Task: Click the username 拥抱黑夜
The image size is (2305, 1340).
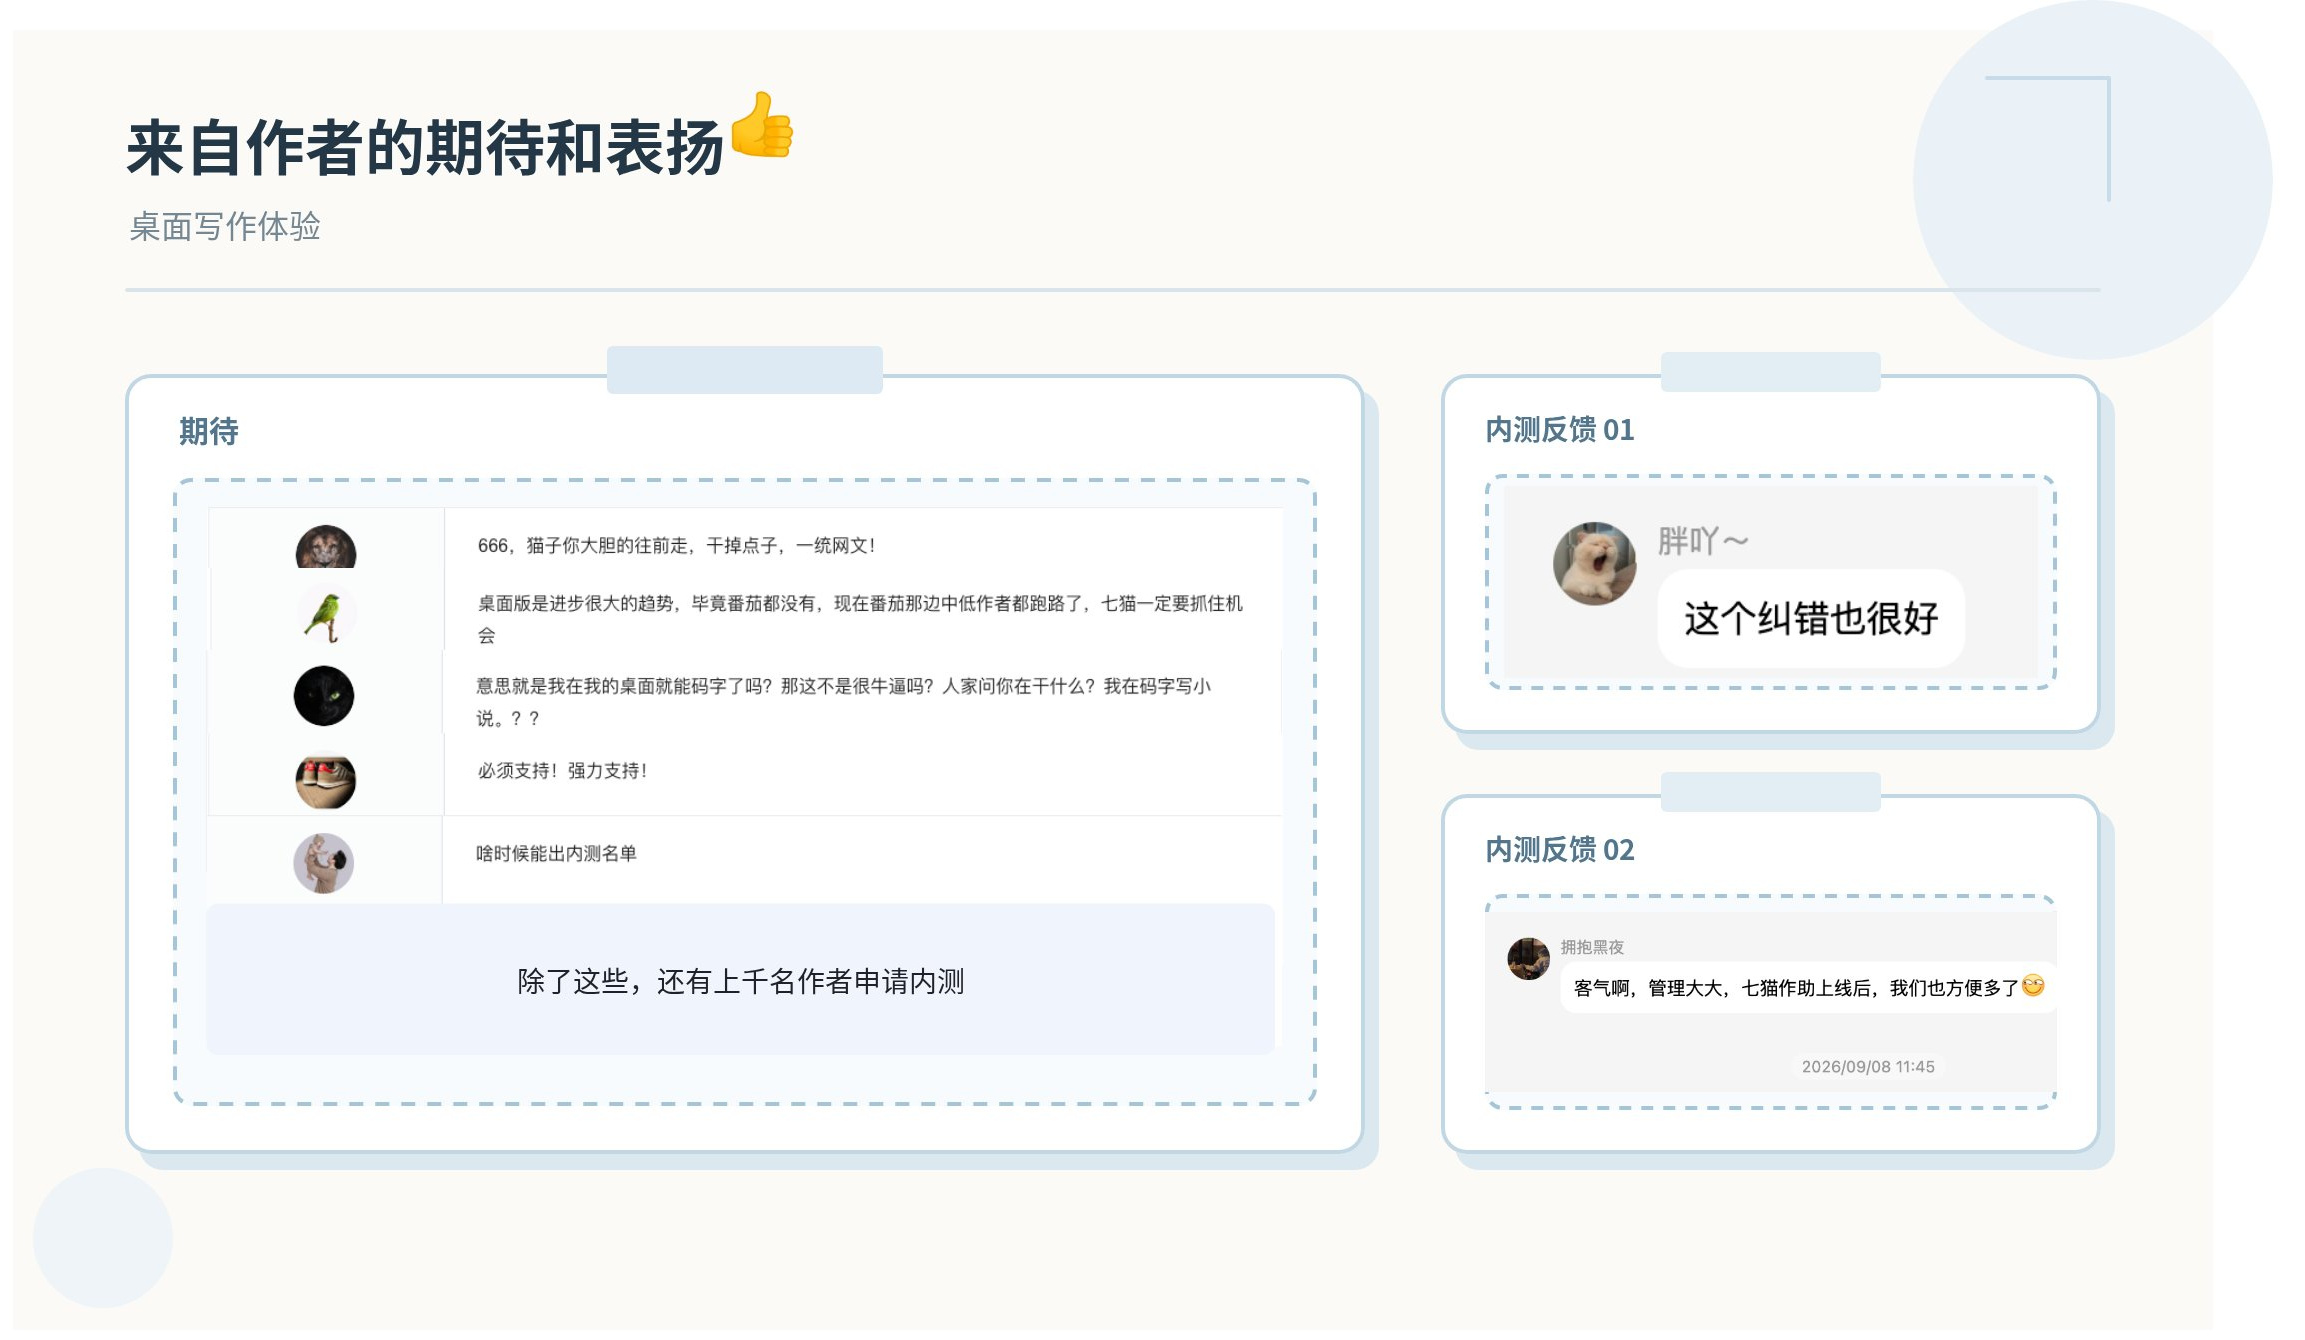Action: pyautogui.click(x=1592, y=946)
